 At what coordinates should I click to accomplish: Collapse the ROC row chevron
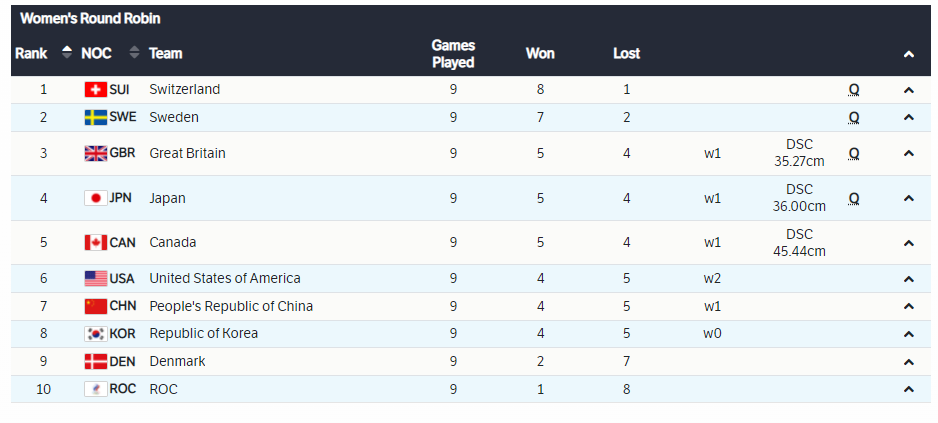(908, 389)
